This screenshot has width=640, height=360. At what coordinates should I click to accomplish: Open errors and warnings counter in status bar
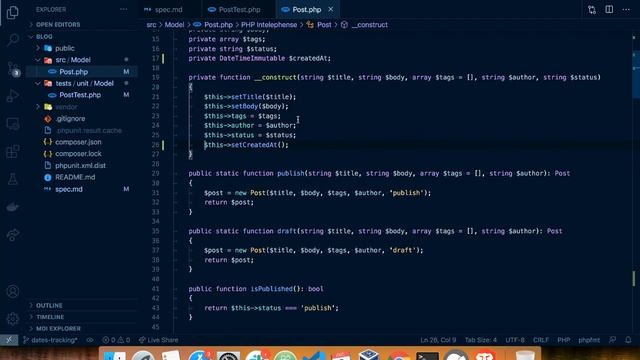116,340
